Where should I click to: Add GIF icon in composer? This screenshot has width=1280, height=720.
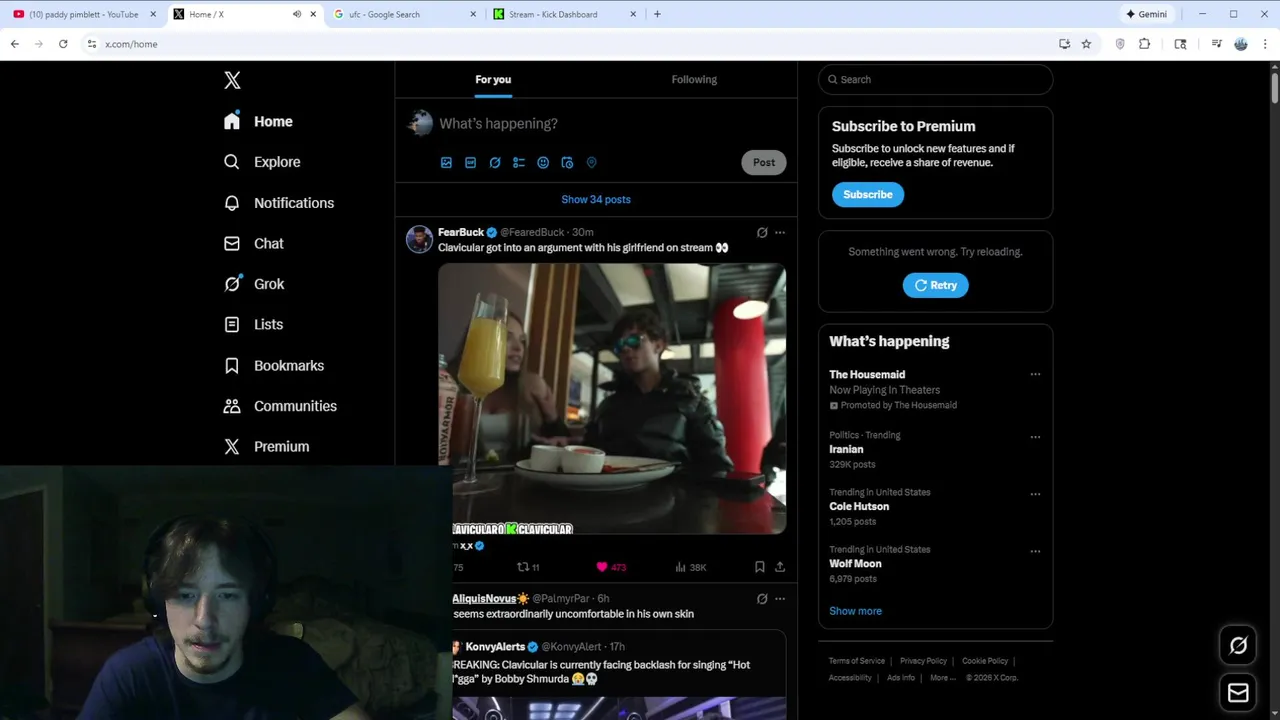[x=470, y=162]
